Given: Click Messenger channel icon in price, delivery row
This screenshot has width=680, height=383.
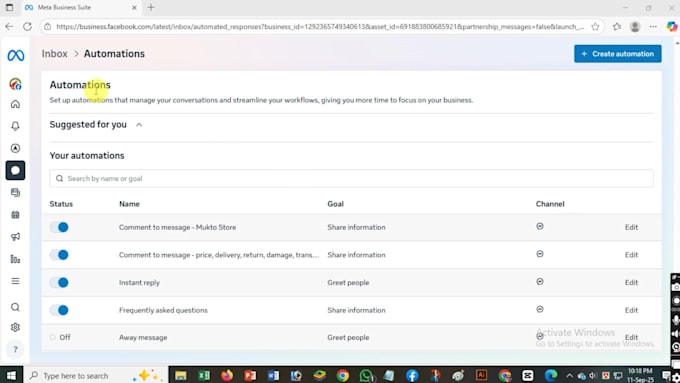Looking at the screenshot, I should pyautogui.click(x=540, y=254).
